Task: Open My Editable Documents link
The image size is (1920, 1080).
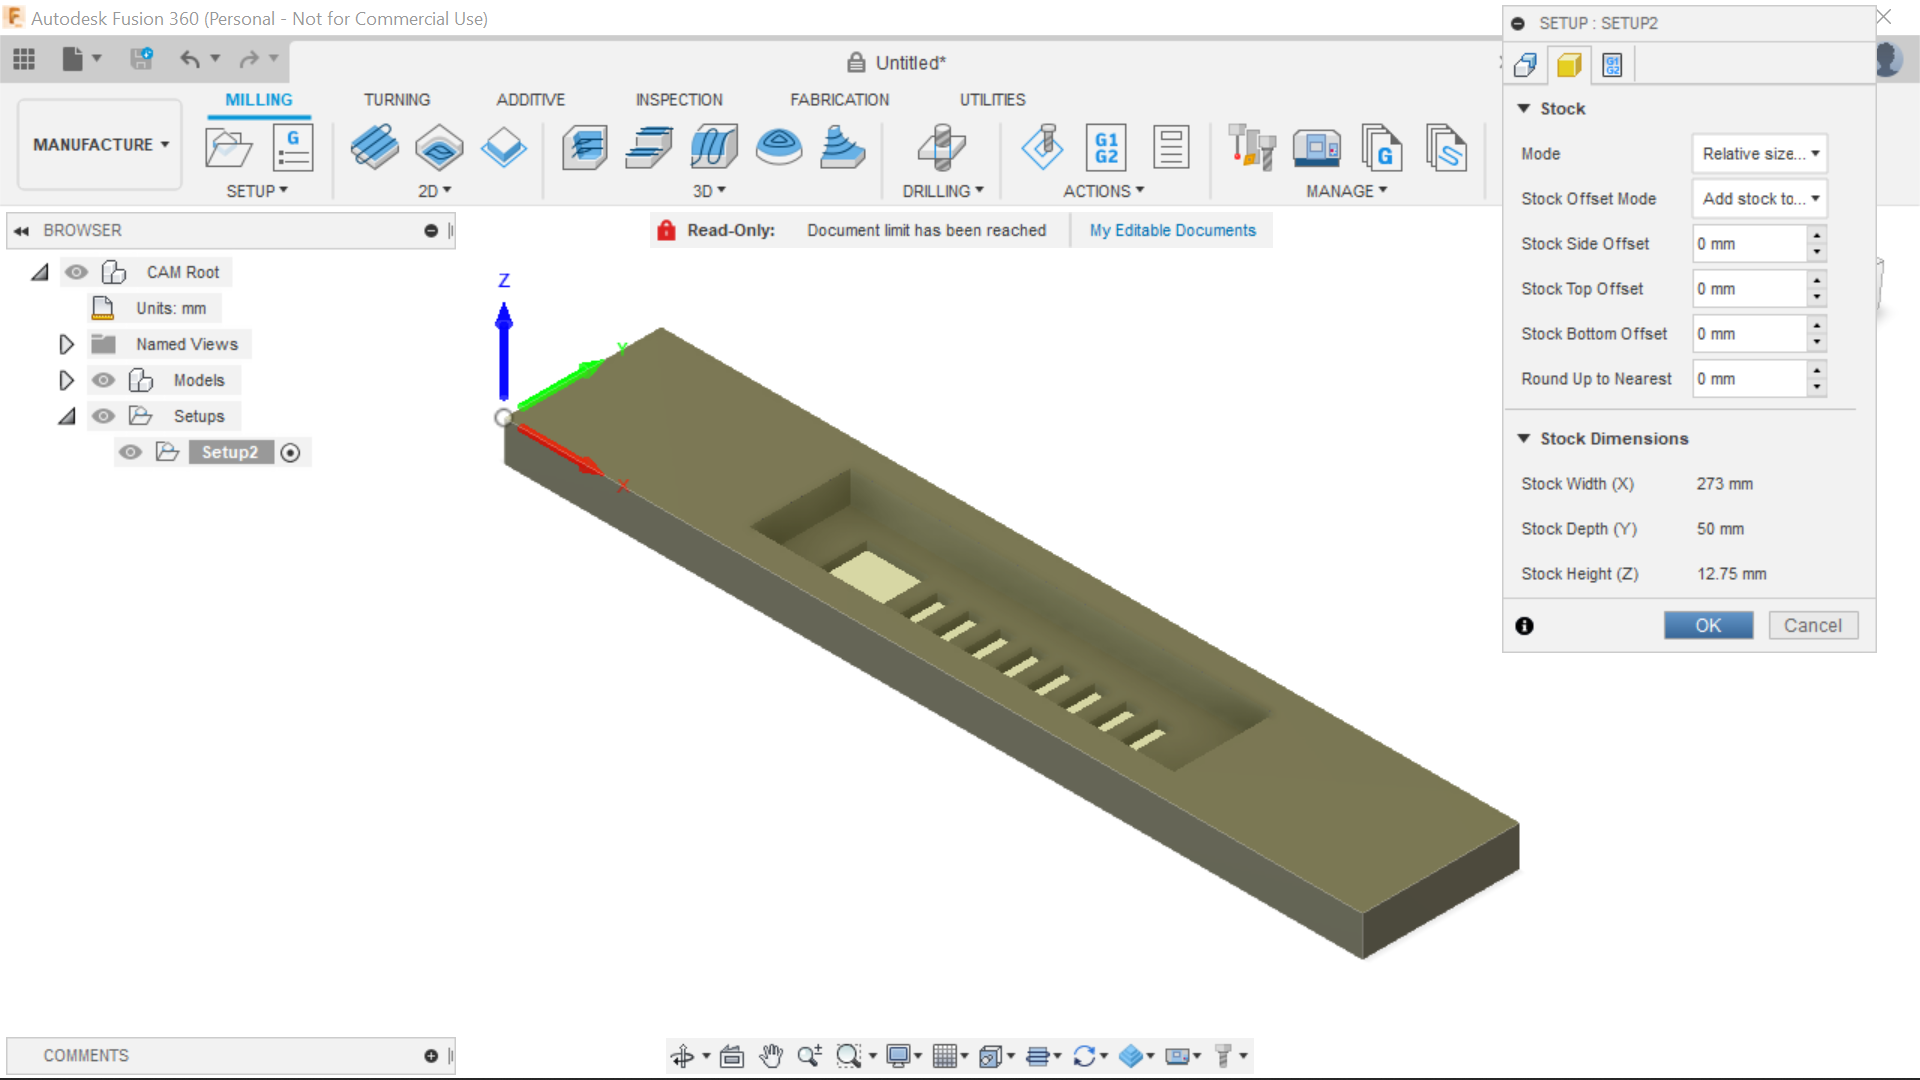Action: point(1172,230)
